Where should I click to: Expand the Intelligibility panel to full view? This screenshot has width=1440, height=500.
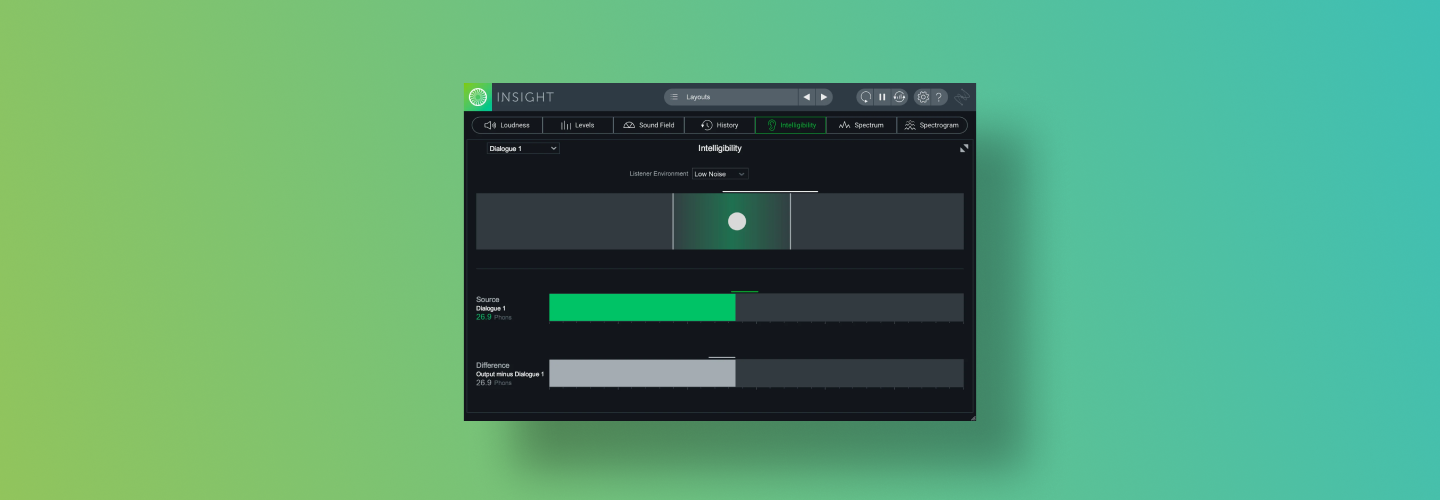point(964,148)
